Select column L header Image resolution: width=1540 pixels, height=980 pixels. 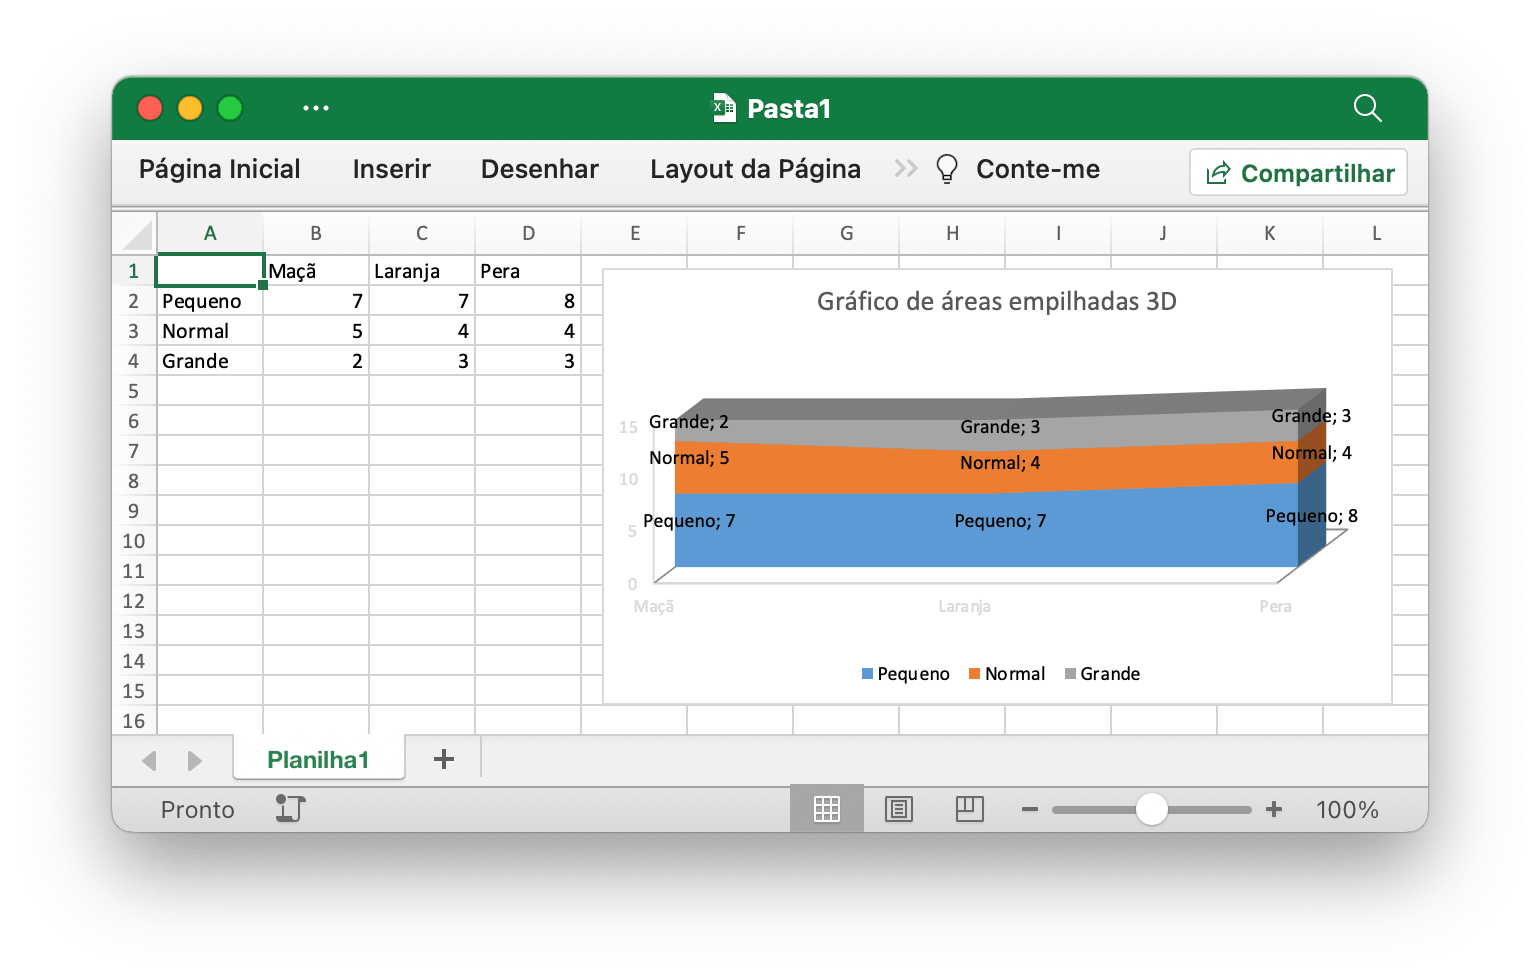pyautogui.click(x=1376, y=233)
